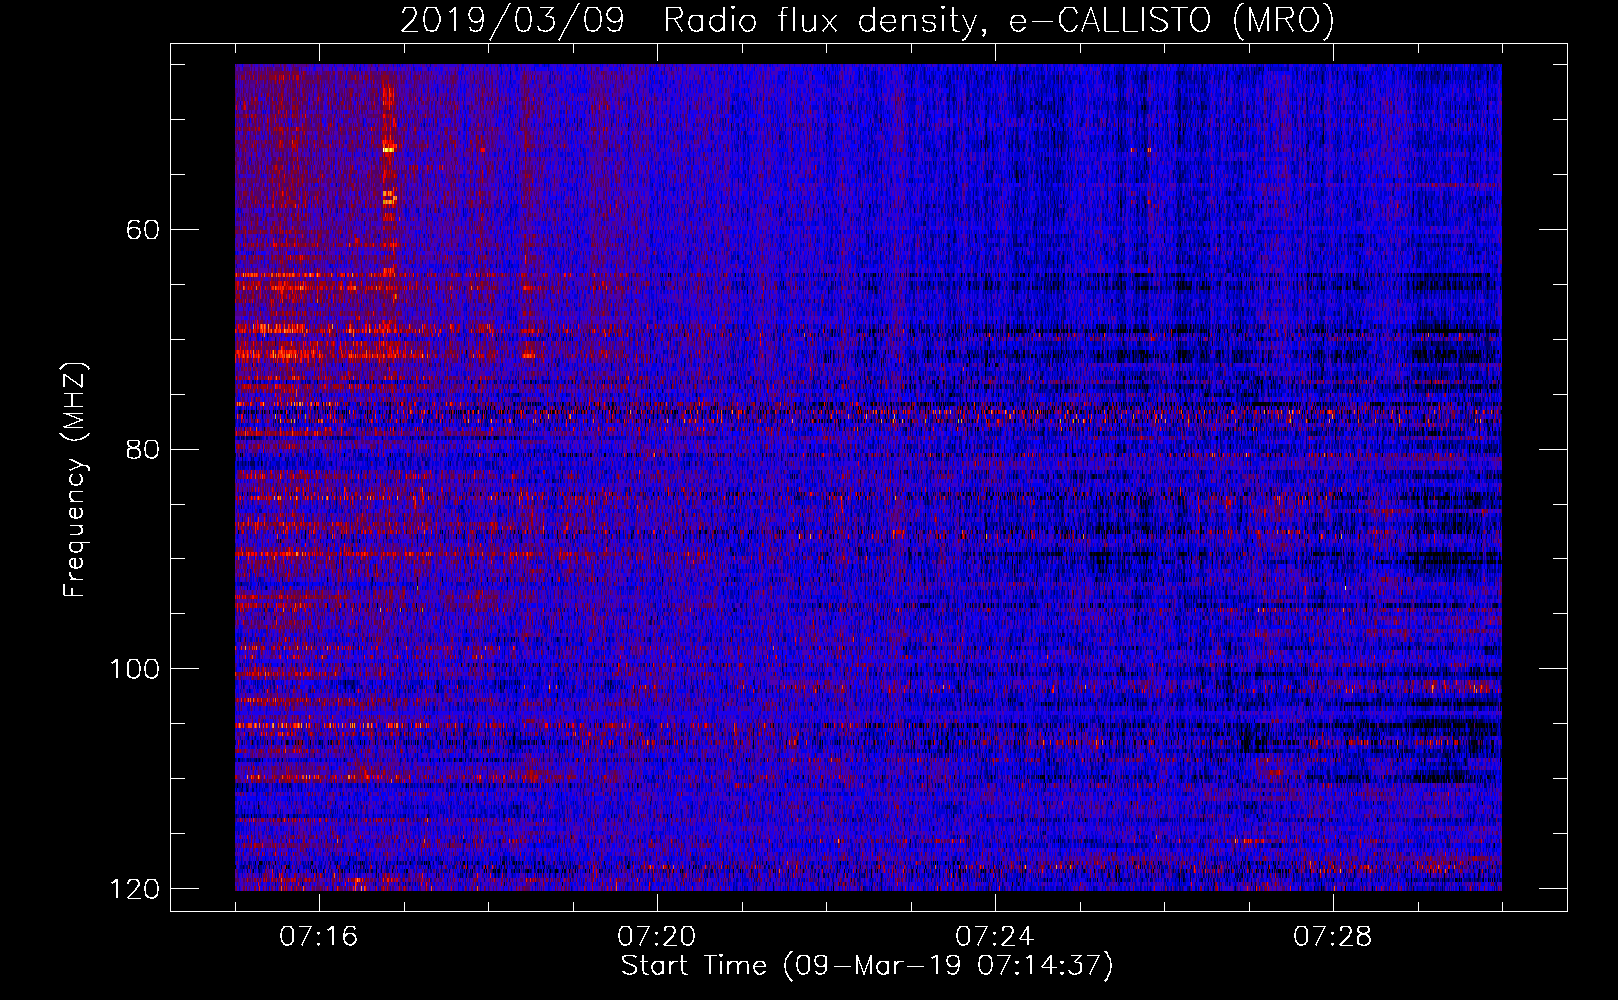Screen dimensions: 1618x1000
Task: Click the 60 MHz frequency tick label
Action: tap(143, 230)
